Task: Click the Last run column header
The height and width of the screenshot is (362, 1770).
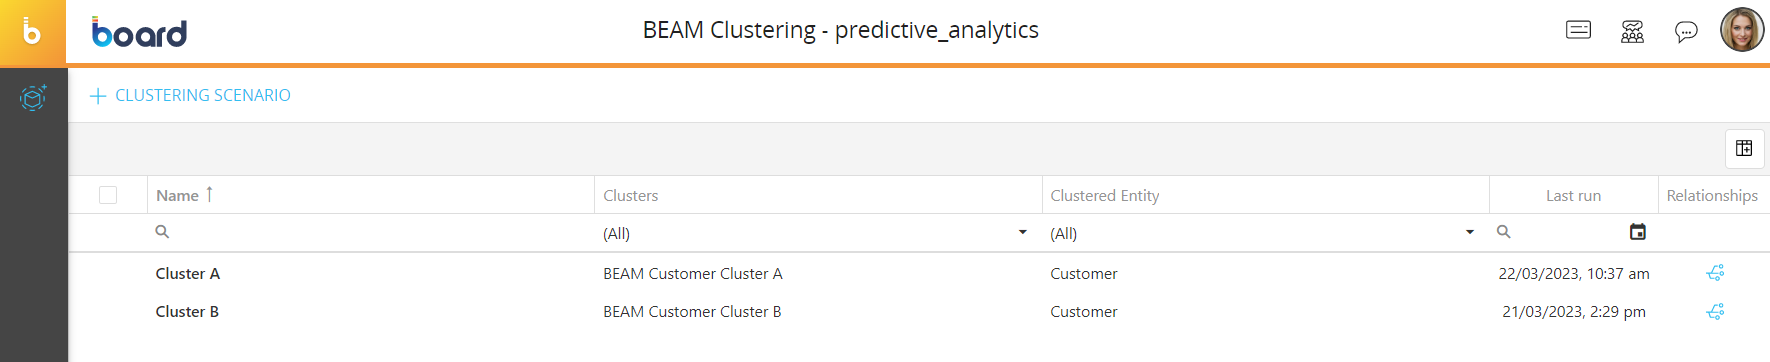Action: [1573, 195]
